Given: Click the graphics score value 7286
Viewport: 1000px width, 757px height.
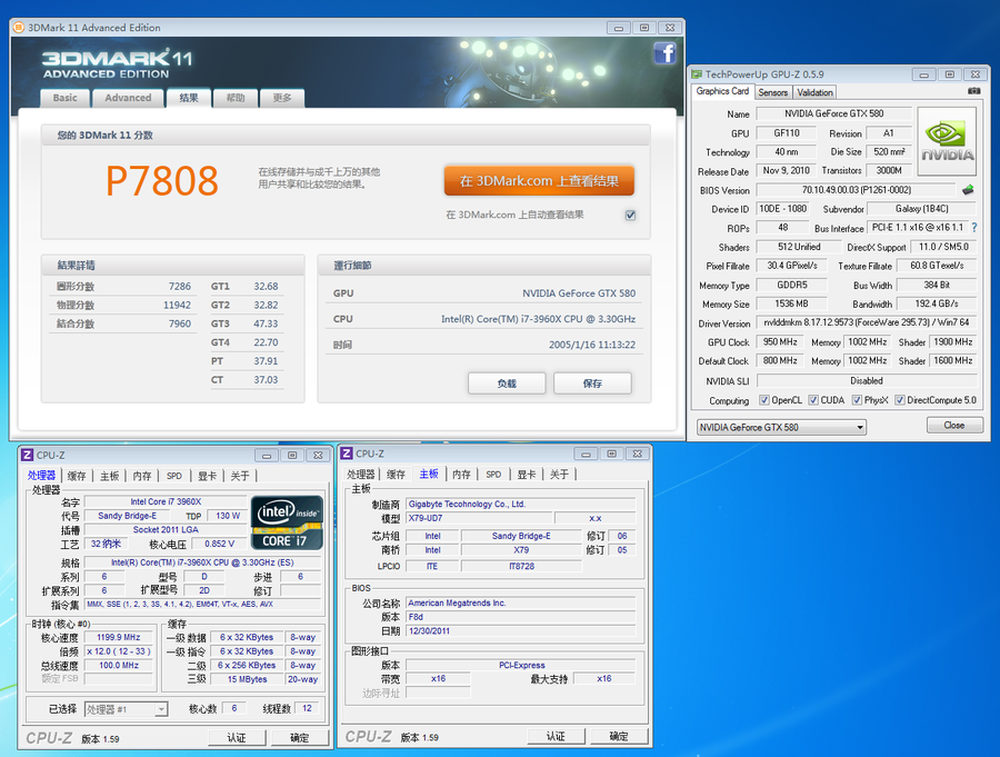Looking at the screenshot, I should pos(180,286).
